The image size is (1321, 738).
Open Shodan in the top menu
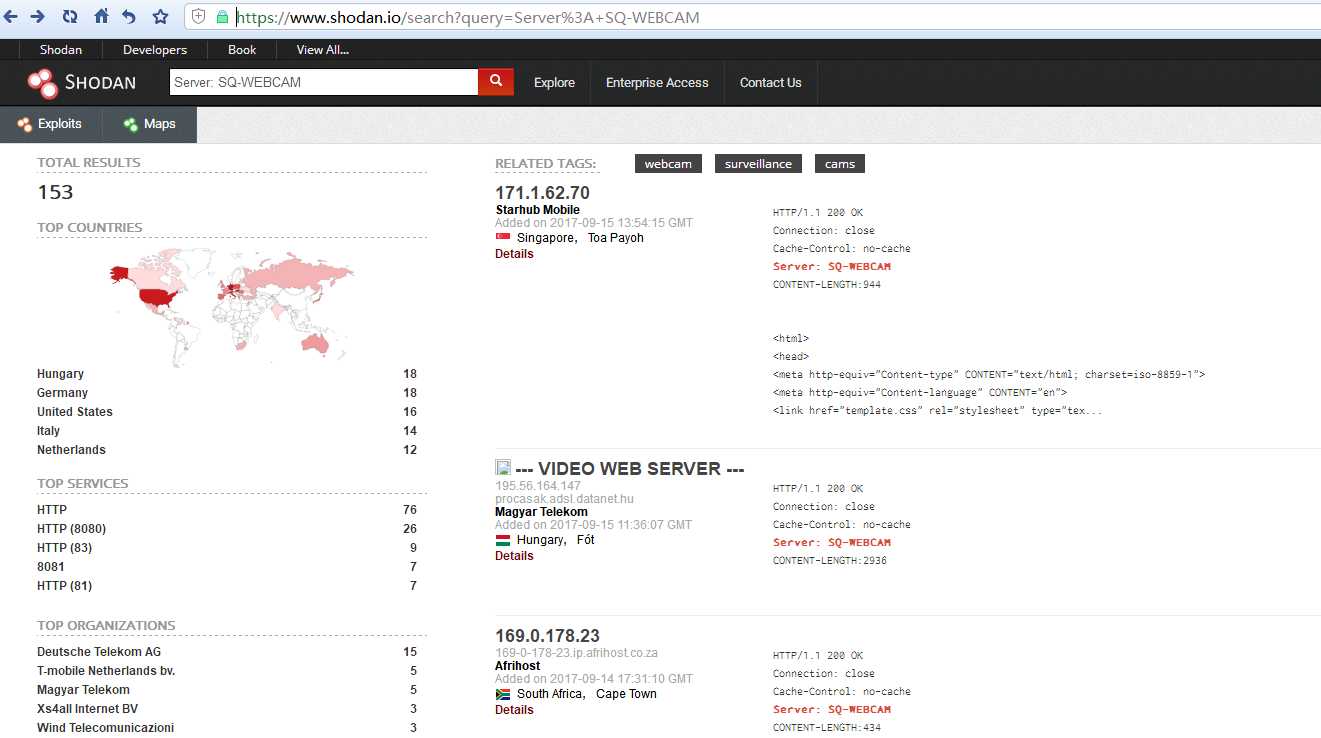[x=61, y=49]
